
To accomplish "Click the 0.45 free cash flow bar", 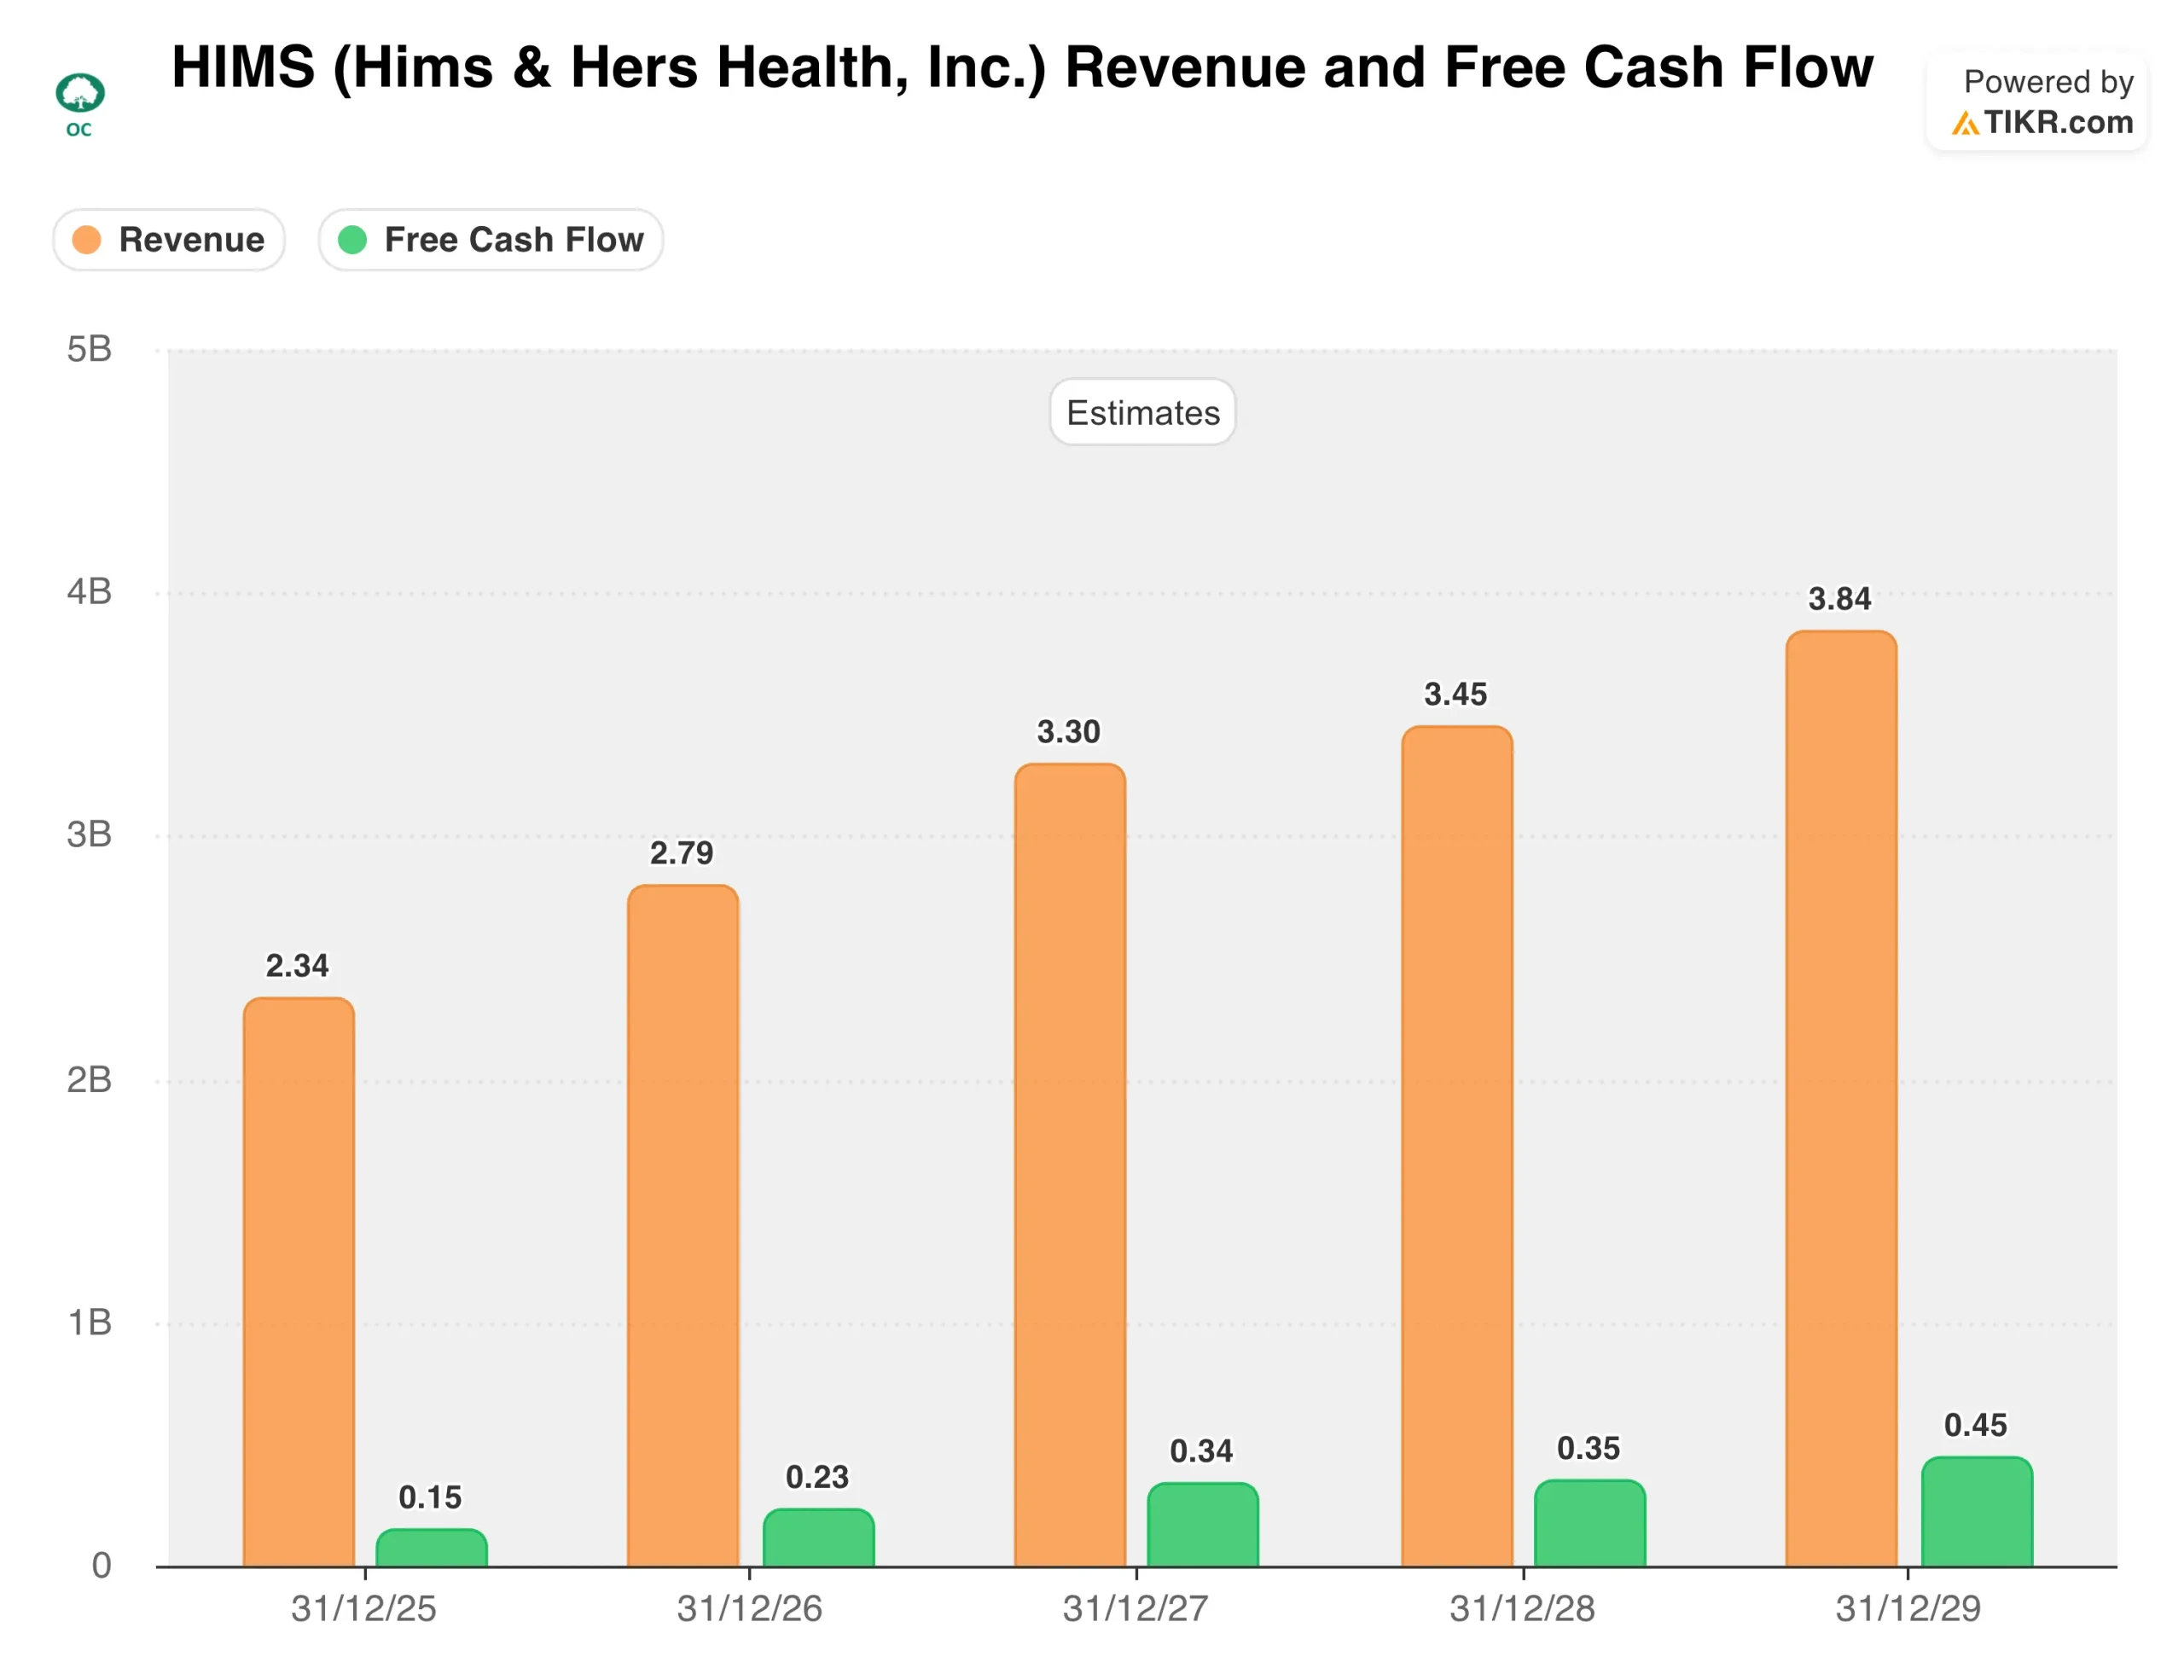I will (1977, 1512).
